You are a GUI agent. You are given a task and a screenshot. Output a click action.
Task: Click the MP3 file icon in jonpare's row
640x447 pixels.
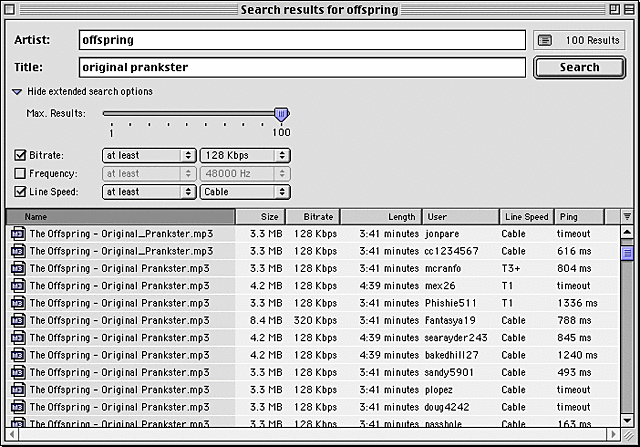click(x=18, y=234)
